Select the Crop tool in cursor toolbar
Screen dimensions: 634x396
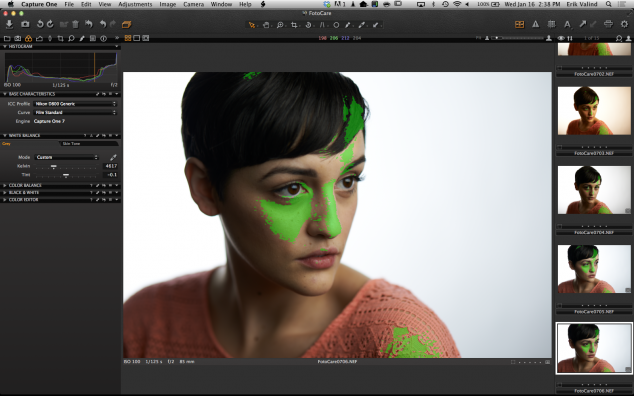click(294, 25)
